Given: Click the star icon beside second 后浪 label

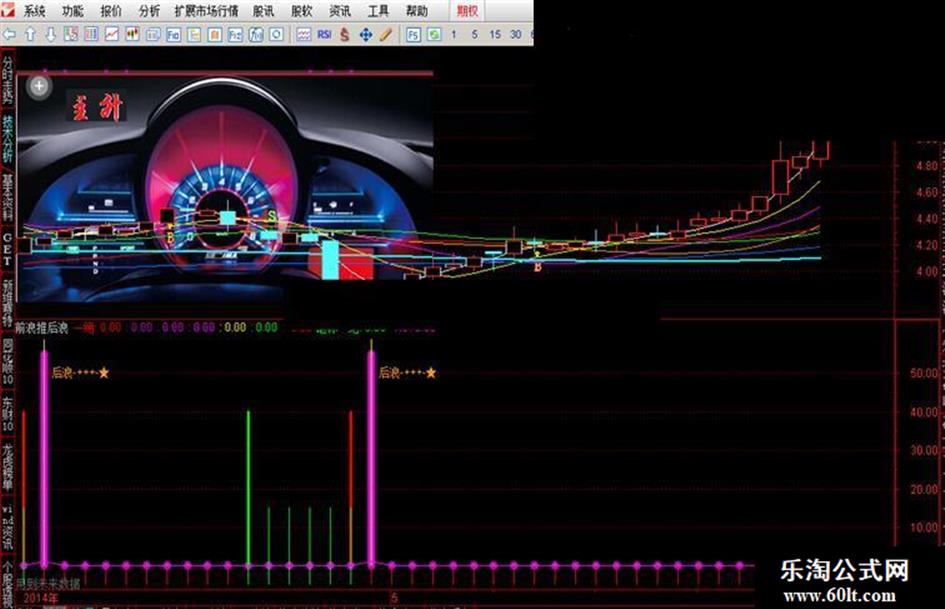Looking at the screenshot, I should click(x=431, y=373).
